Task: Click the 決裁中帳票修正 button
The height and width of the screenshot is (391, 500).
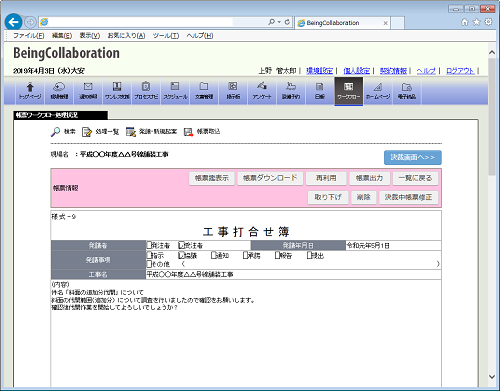Action: (x=409, y=197)
